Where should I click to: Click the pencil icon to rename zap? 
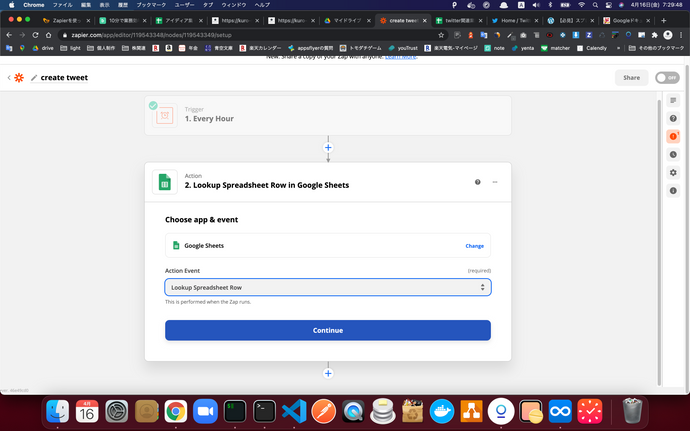click(x=34, y=78)
